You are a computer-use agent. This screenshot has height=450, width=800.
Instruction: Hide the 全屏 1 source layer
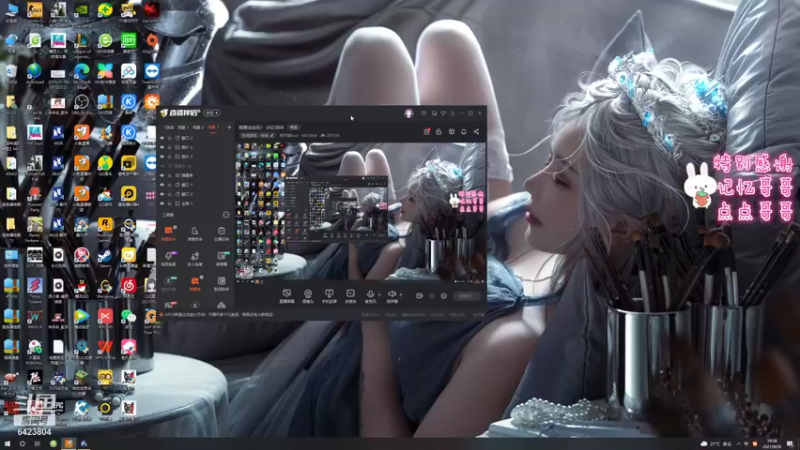pyautogui.click(x=162, y=204)
